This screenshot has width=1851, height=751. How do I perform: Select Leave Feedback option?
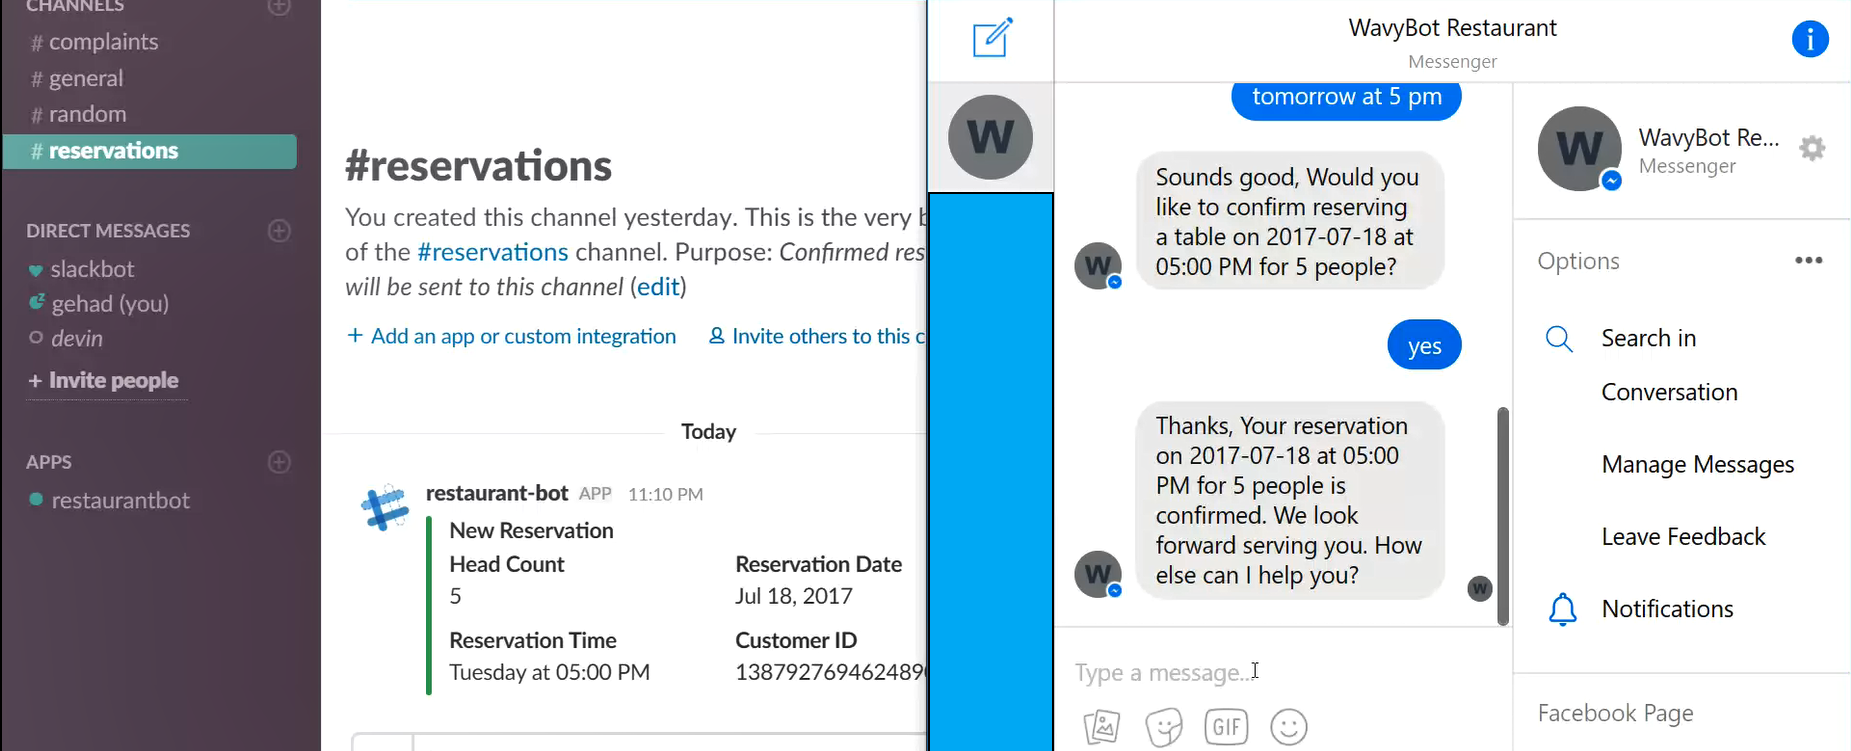pyautogui.click(x=1683, y=537)
